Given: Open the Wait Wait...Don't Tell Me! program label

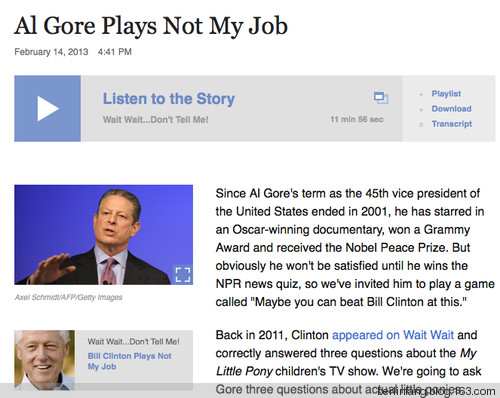Looking at the screenshot, I should coord(155,119).
